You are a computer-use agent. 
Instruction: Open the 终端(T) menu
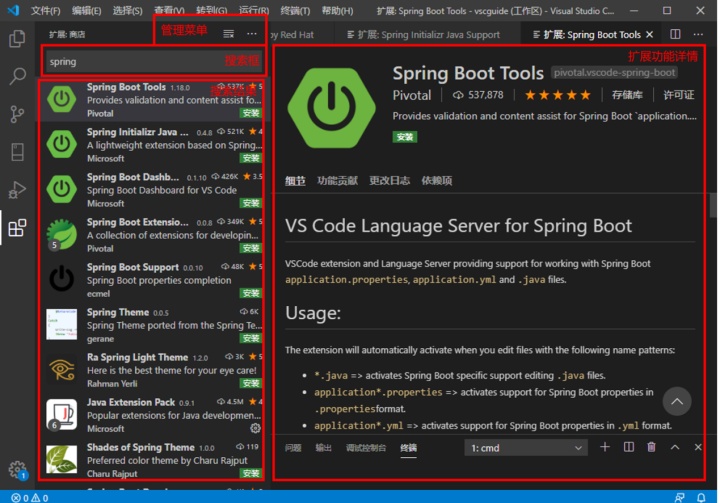click(295, 11)
